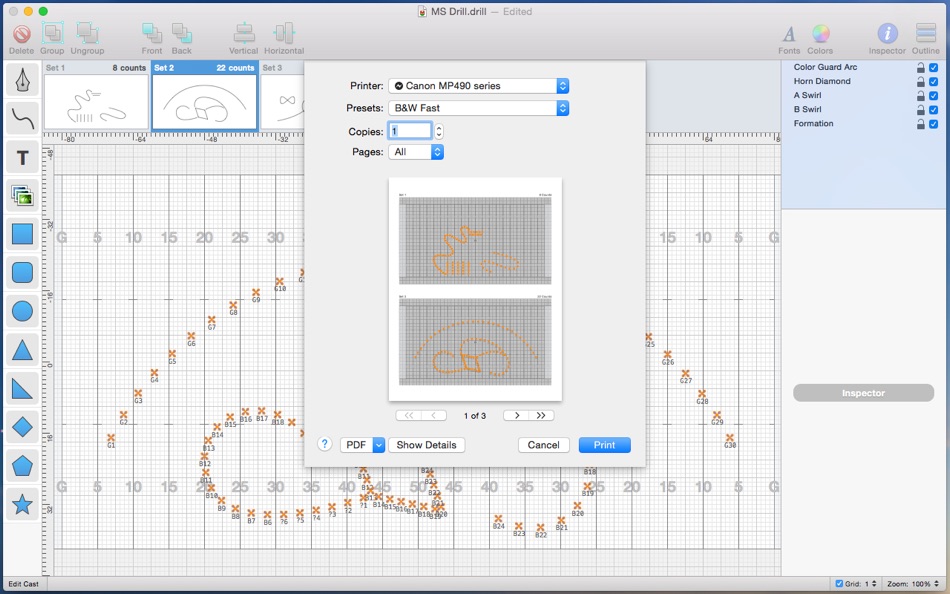Image resolution: width=950 pixels, height=594 pixels.
Task: Select the diamond shape tool
Action: 22,427
